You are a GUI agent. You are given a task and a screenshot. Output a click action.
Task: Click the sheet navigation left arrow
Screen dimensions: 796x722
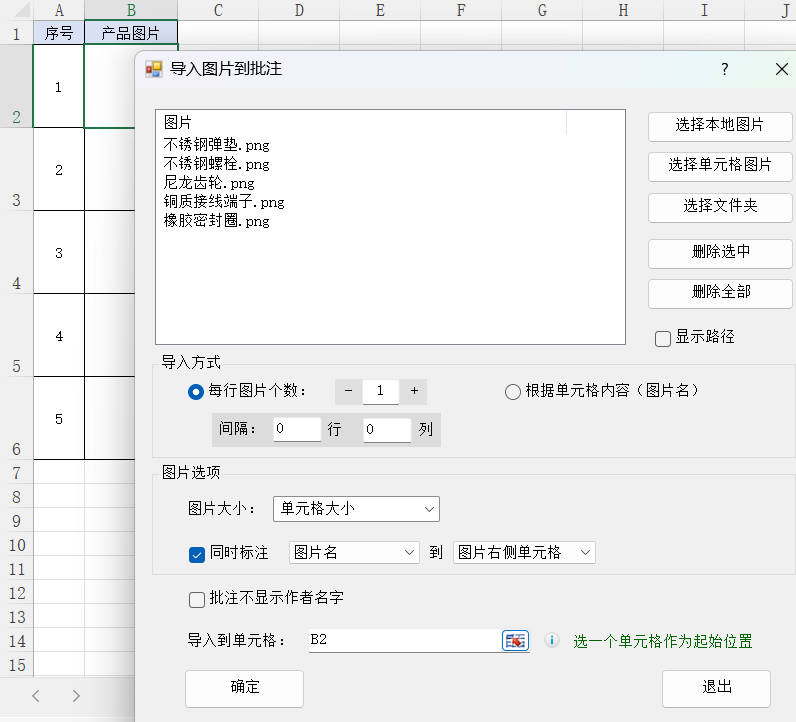point(36,695)
